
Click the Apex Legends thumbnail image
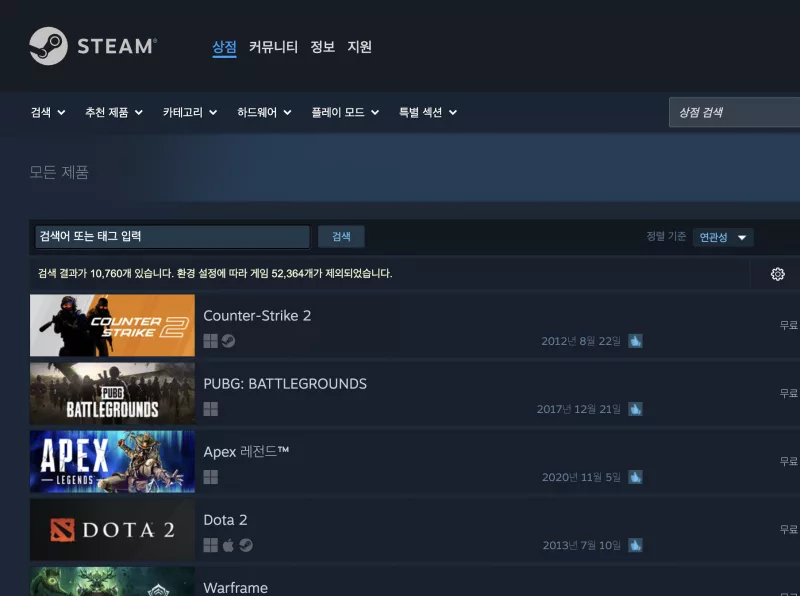pos(112,461)
